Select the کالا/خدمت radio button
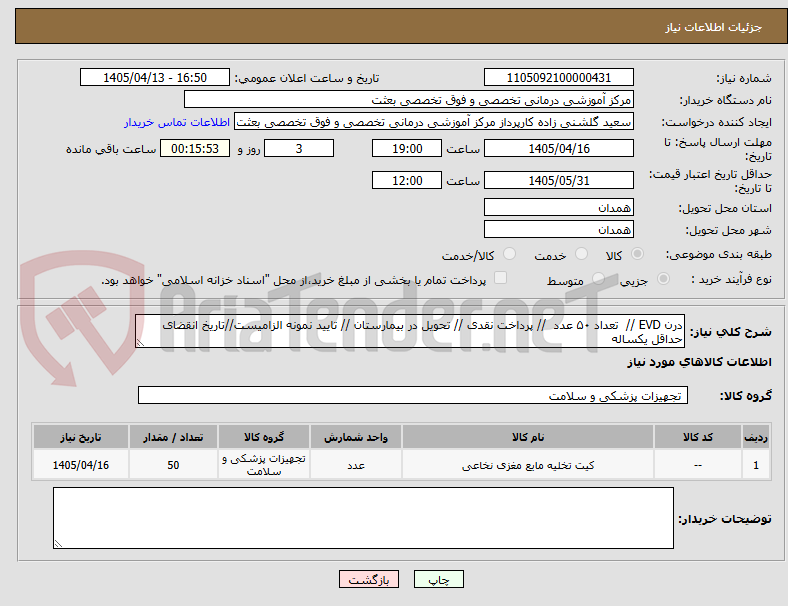Screen dimensions: 788x606 510,254
